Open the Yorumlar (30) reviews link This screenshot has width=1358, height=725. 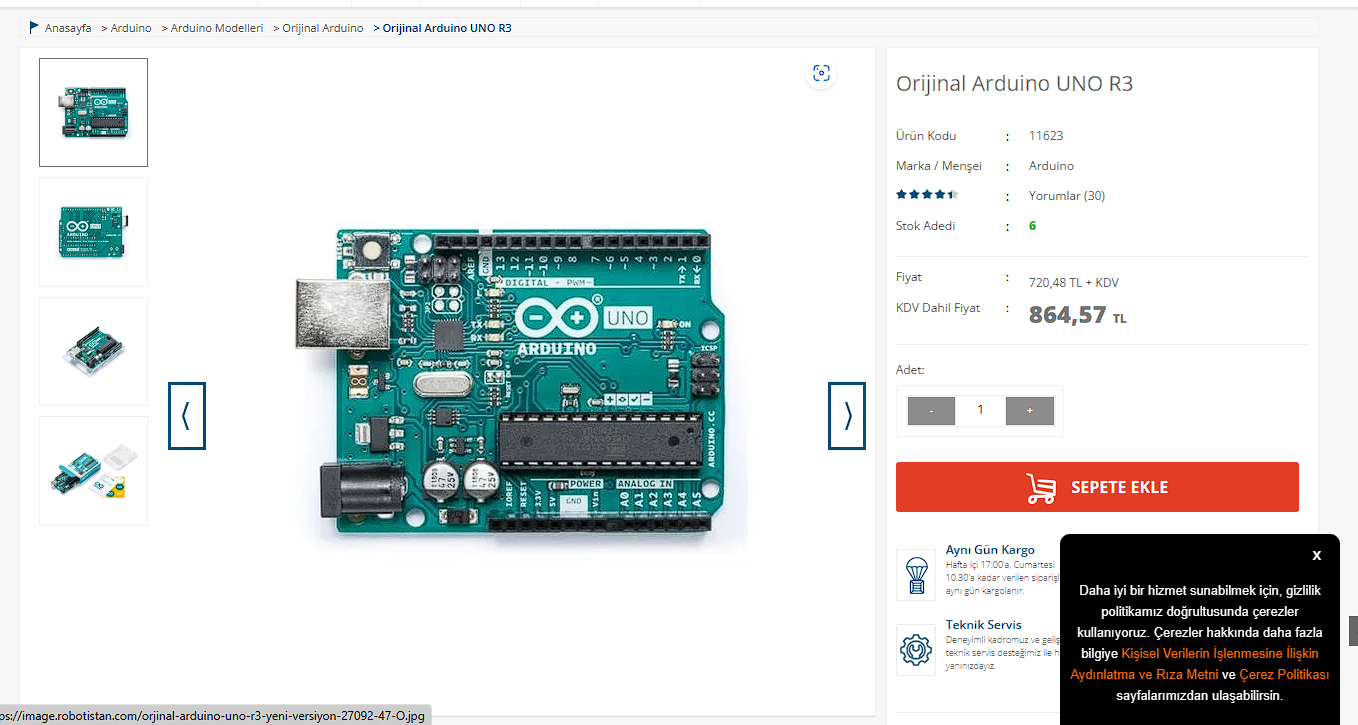[1067, 196]
